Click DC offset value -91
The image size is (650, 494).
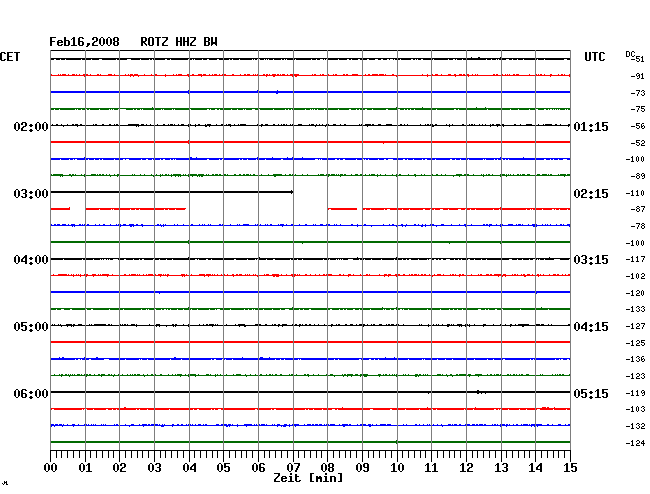pos(638,76)
